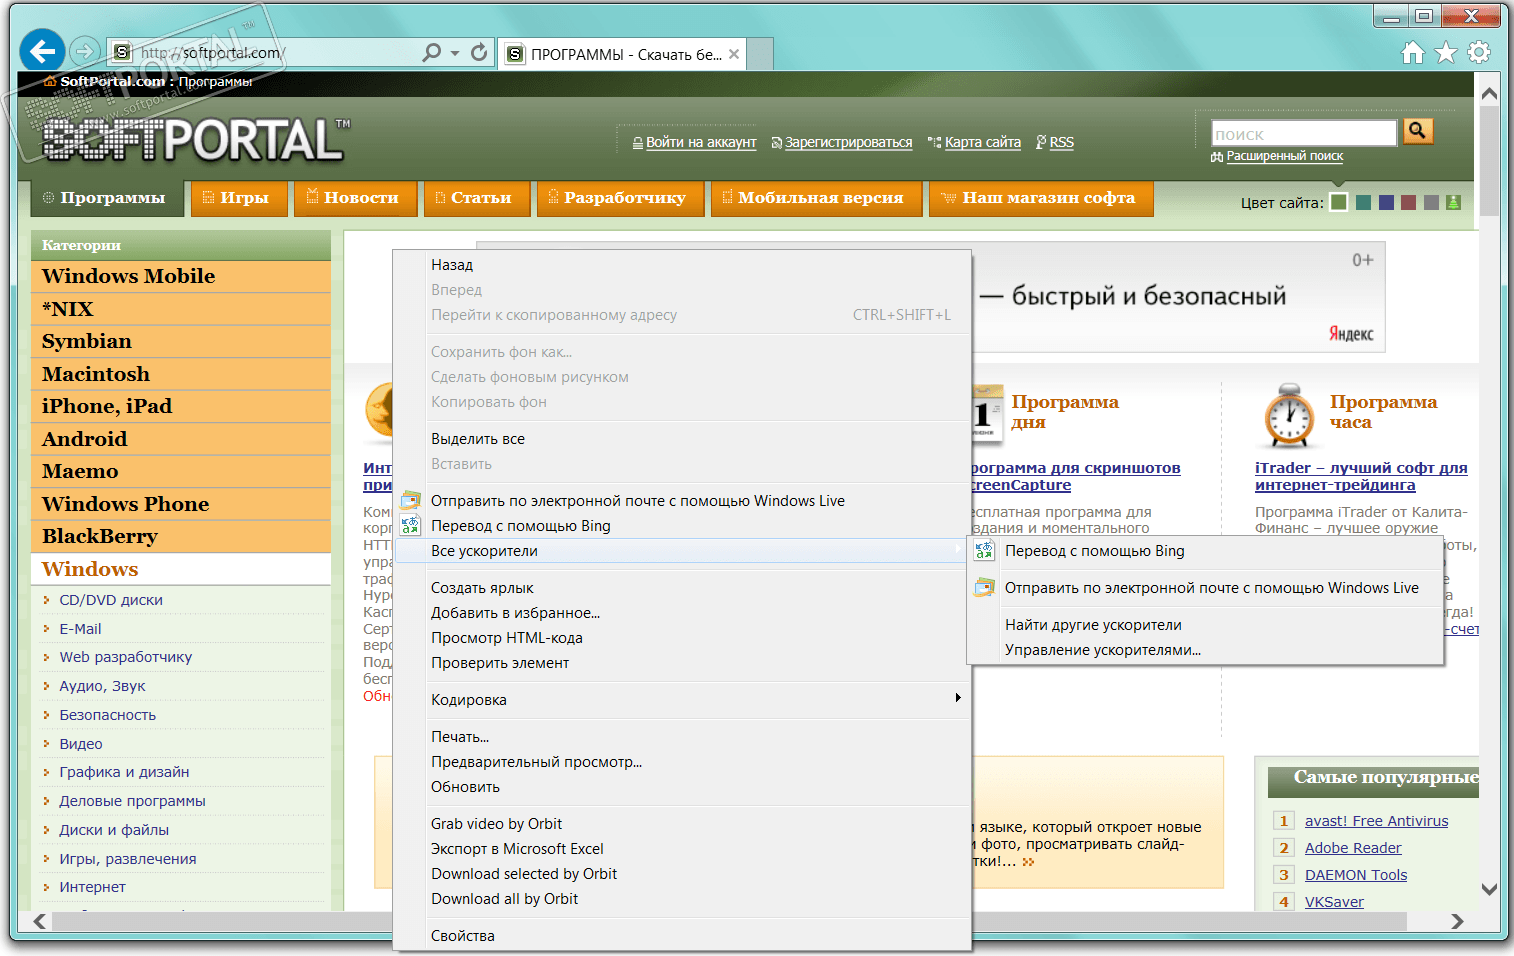Click the address bar magnifier search icon
The width and height of the screenshot is (1514, 956).
coord(432,52)
